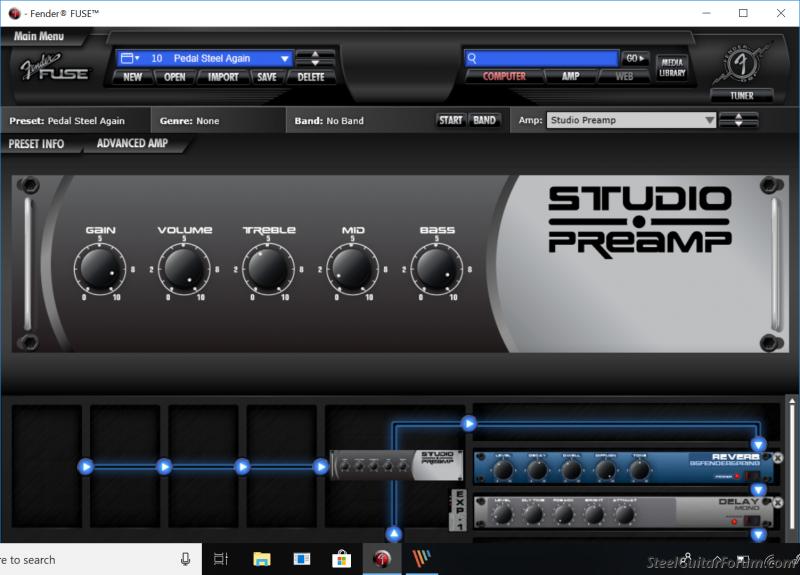Screen dimensions: 800x575
Task: Open the preset source icon dropdown
Action: [130, 58]
